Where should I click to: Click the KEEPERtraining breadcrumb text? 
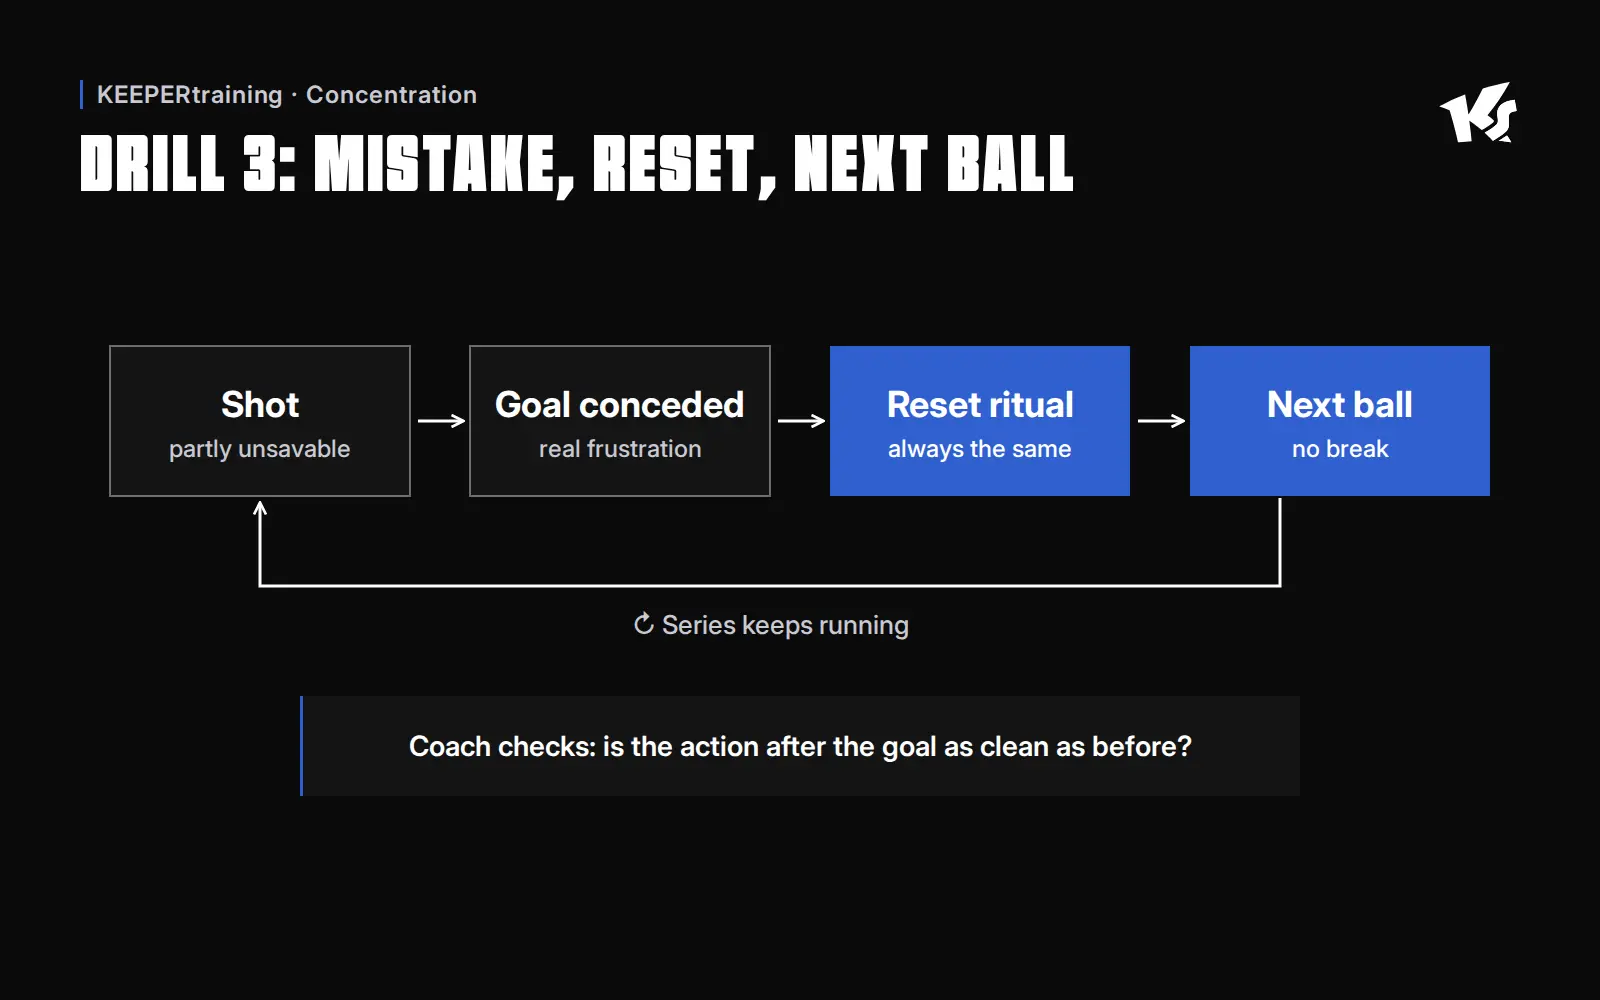tap(190, 95)
